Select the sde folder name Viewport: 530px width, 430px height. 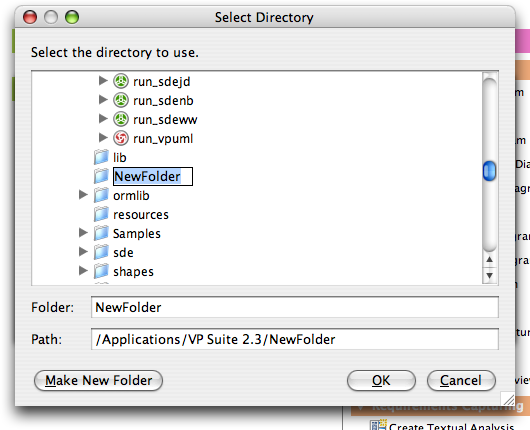pyautogui.click(x=123, y=253)
